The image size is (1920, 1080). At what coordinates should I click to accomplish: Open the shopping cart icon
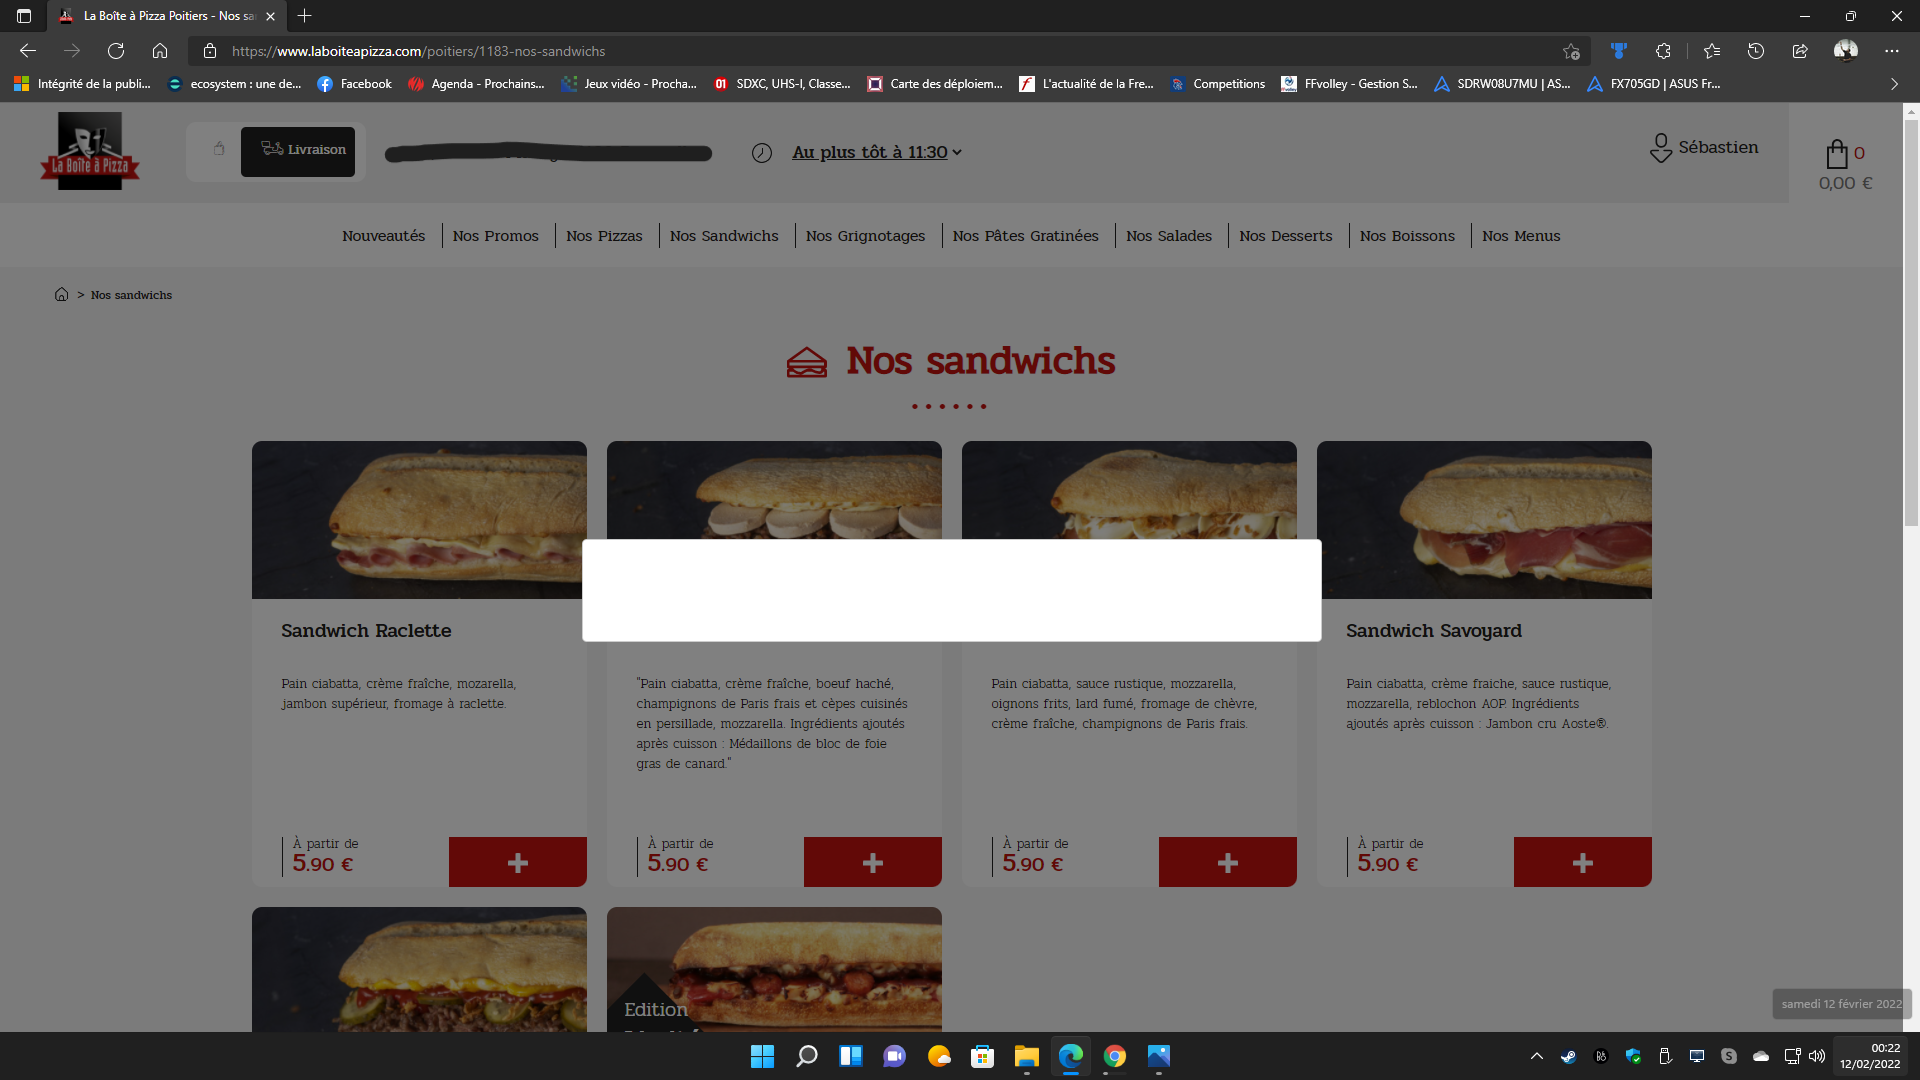tap(1836, 154)
